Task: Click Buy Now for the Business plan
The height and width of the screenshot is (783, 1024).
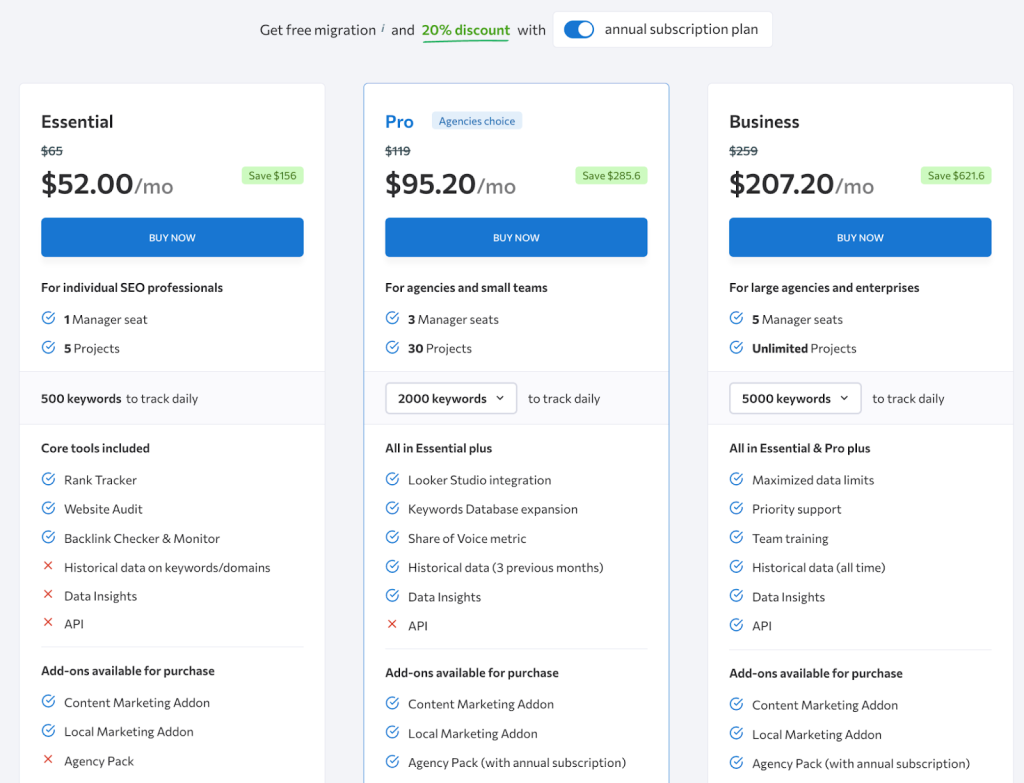Action: [860, 238]
